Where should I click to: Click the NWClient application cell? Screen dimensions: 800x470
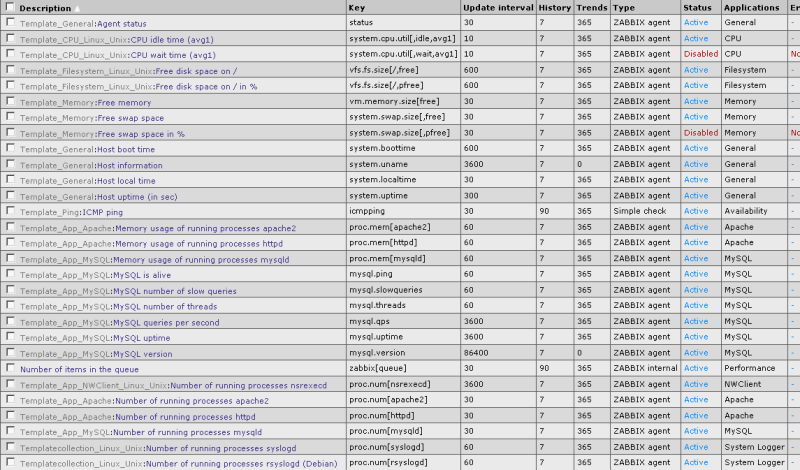click(742, 384)
